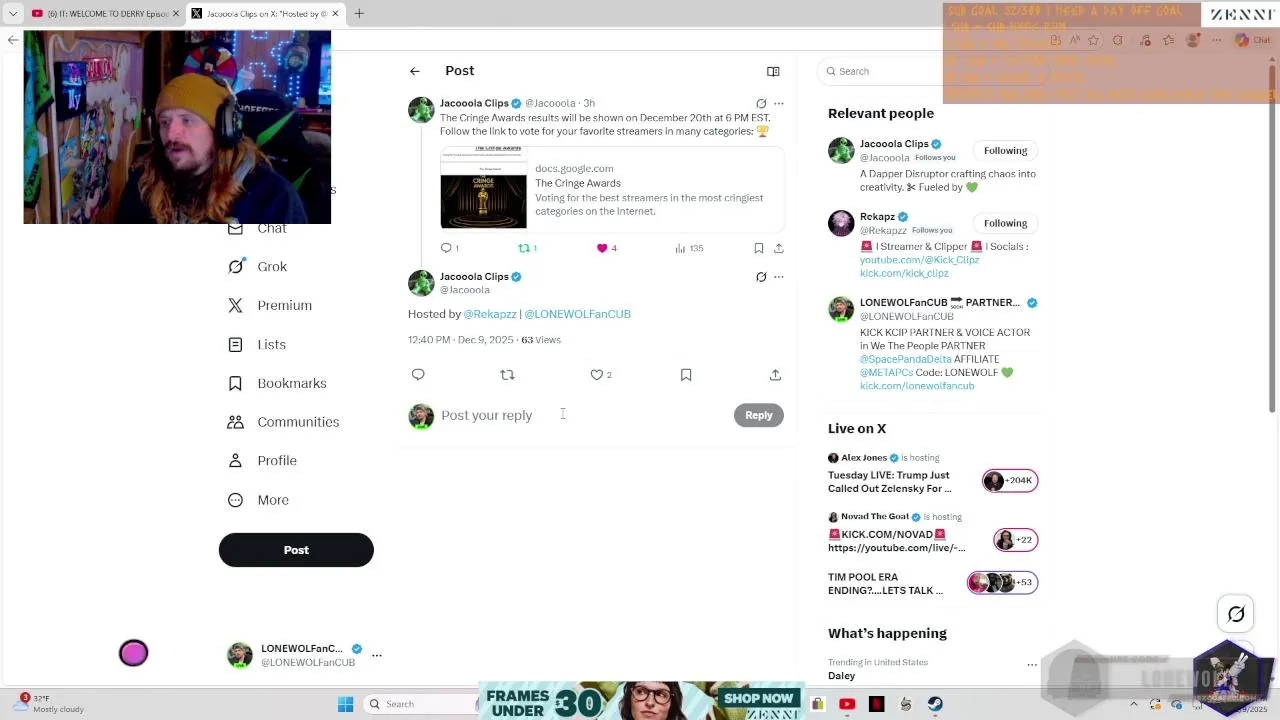Open more options on the top Jacooola post
1280x720 pixels.
coord(779,103)
